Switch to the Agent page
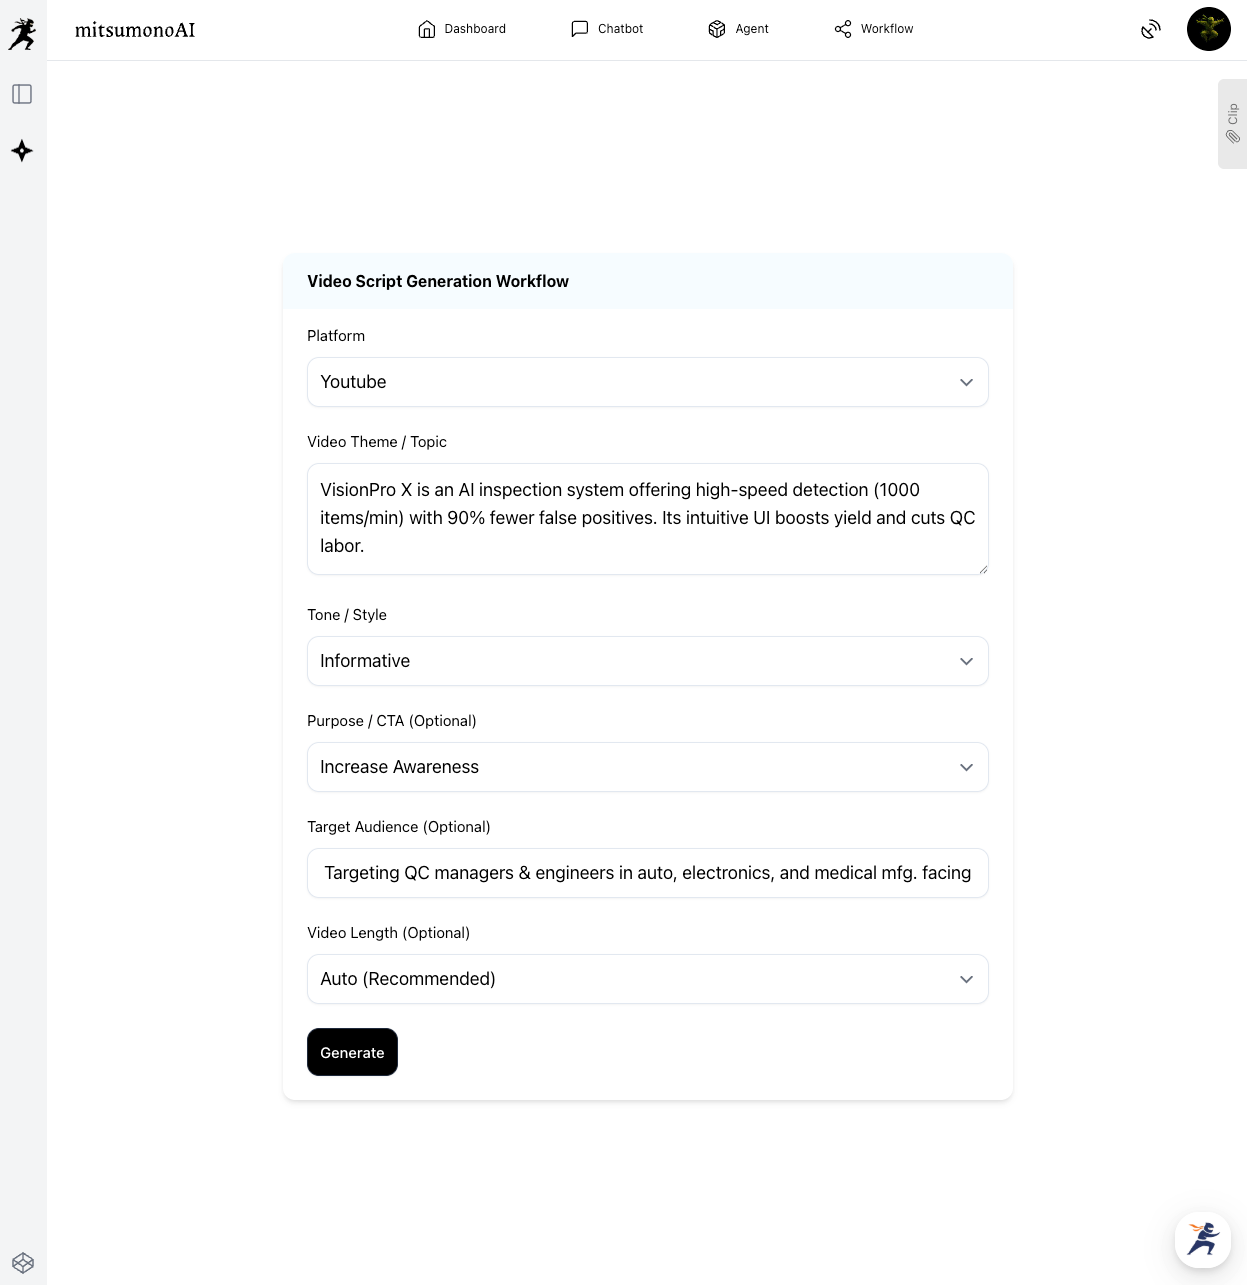 [x=738, y=29]
